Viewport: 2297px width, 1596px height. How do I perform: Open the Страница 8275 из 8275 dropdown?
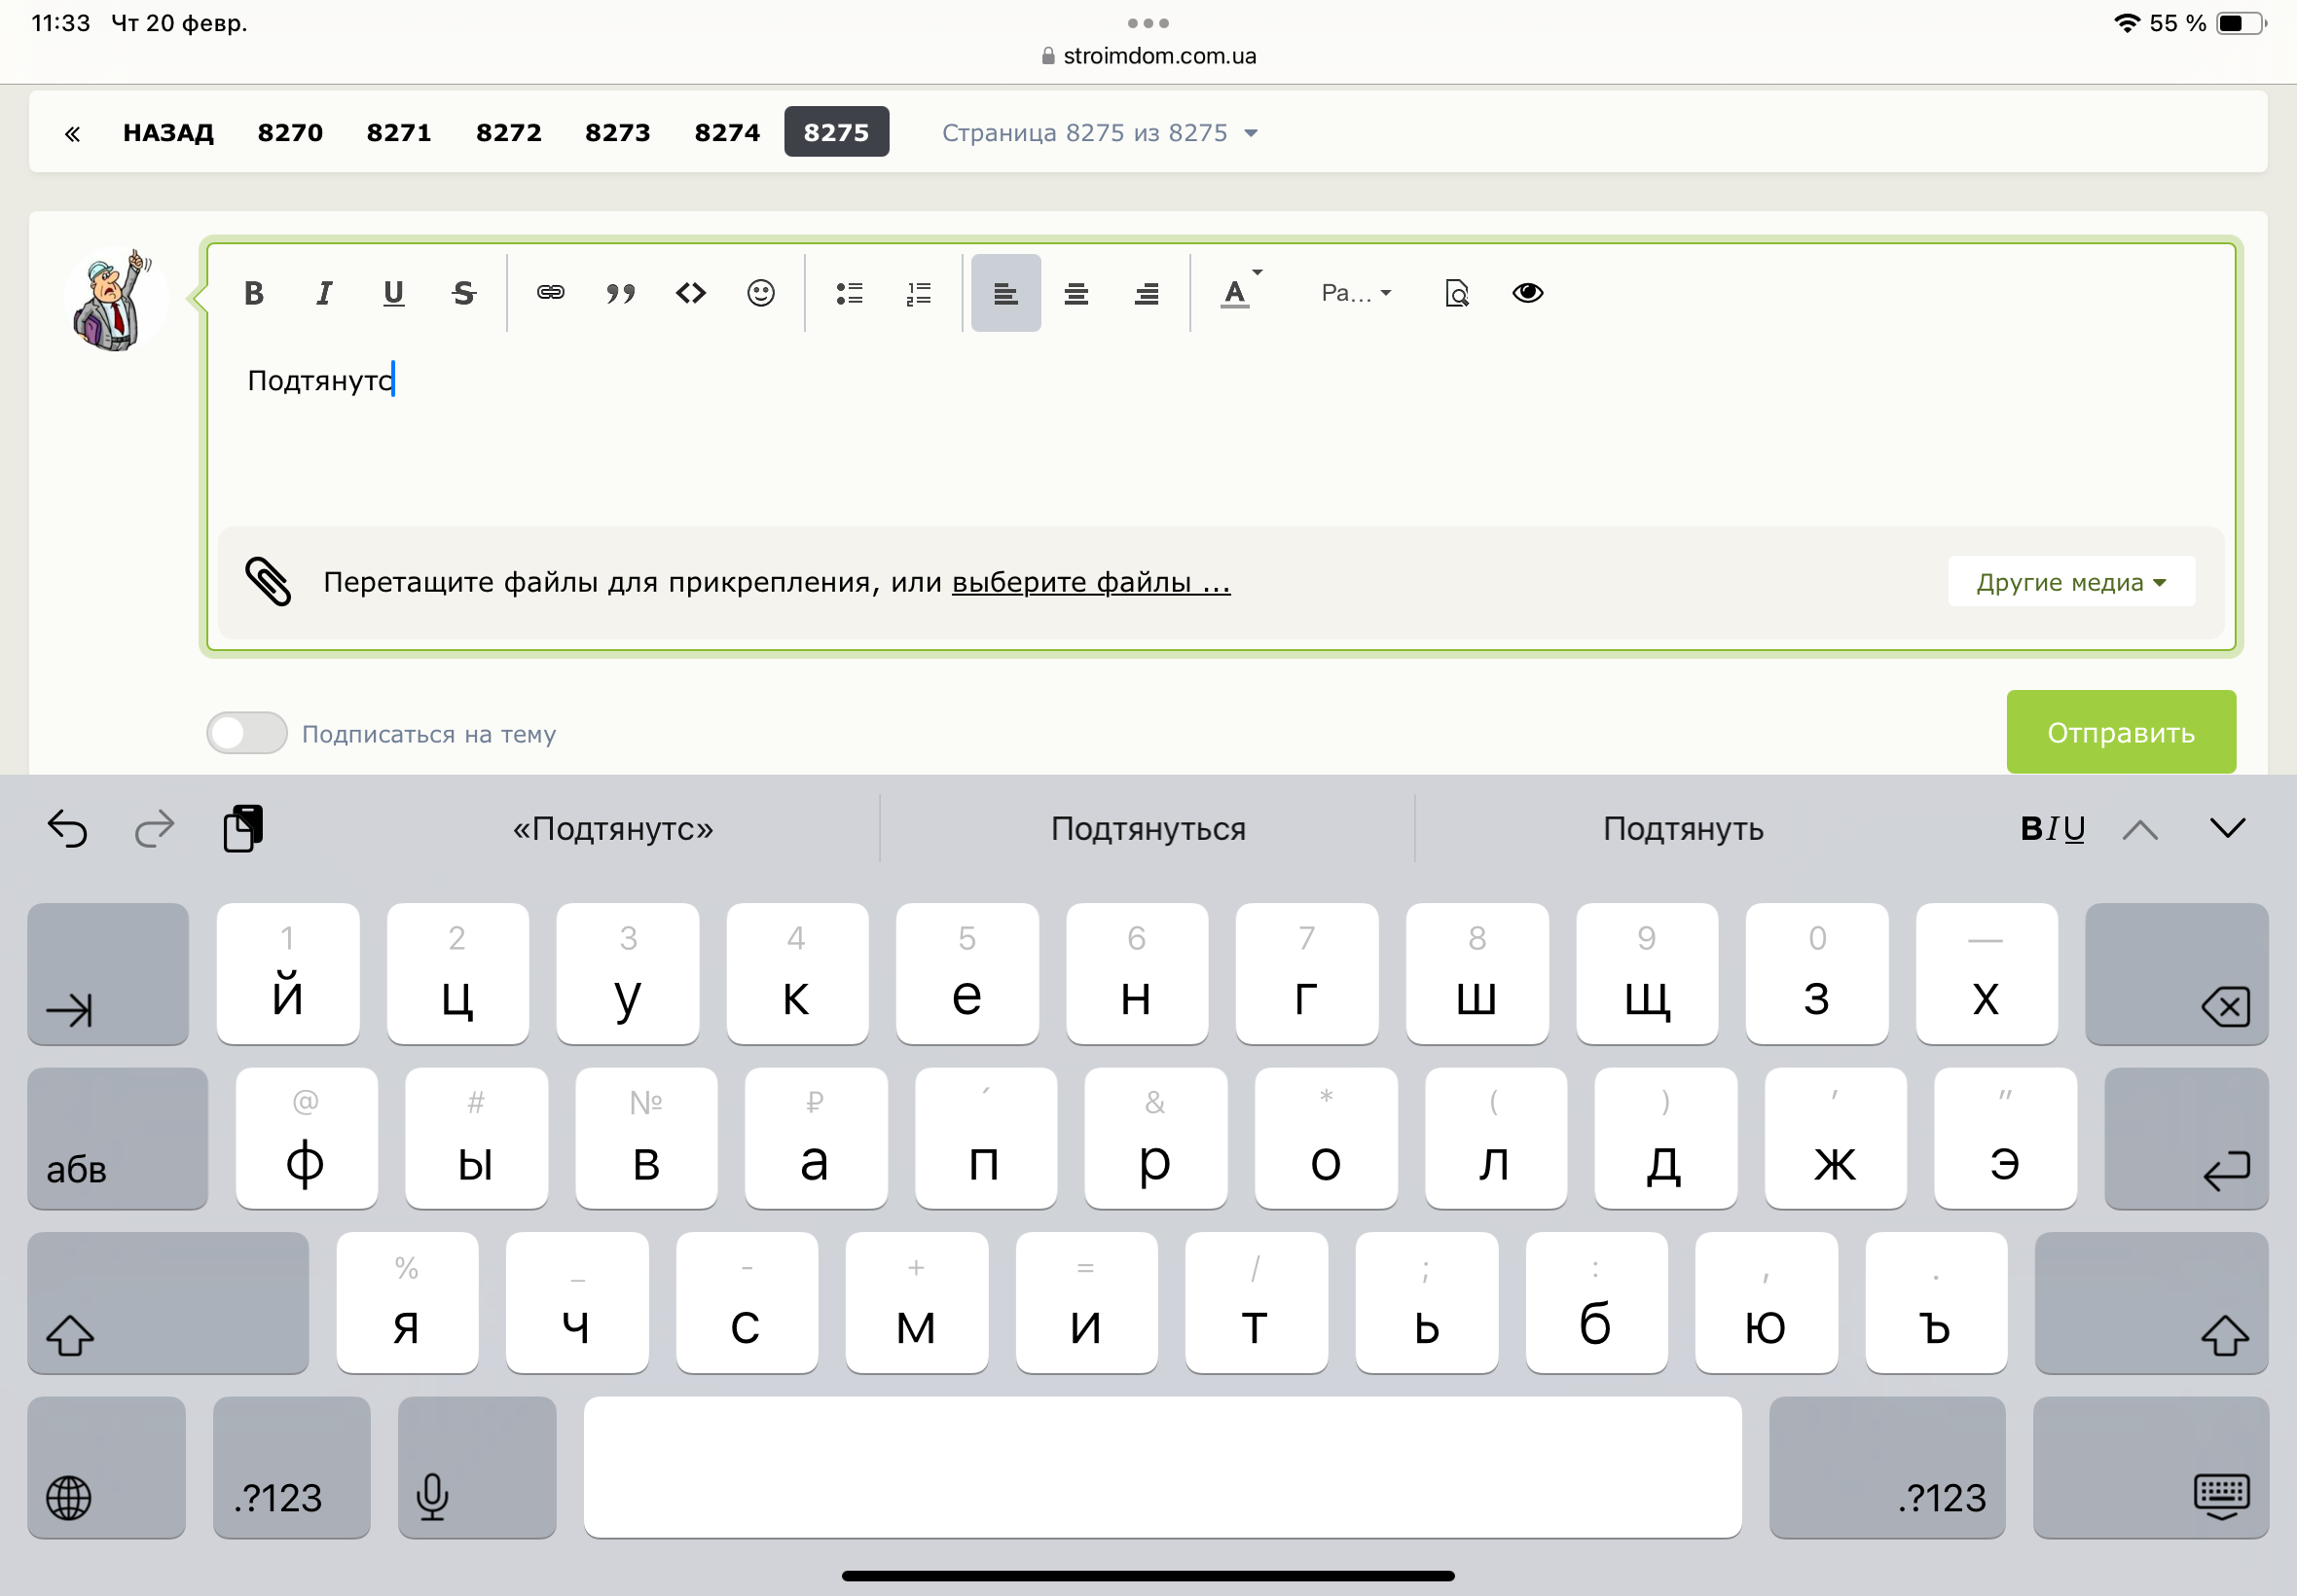pyautogui.click(x=1100, y=133)
